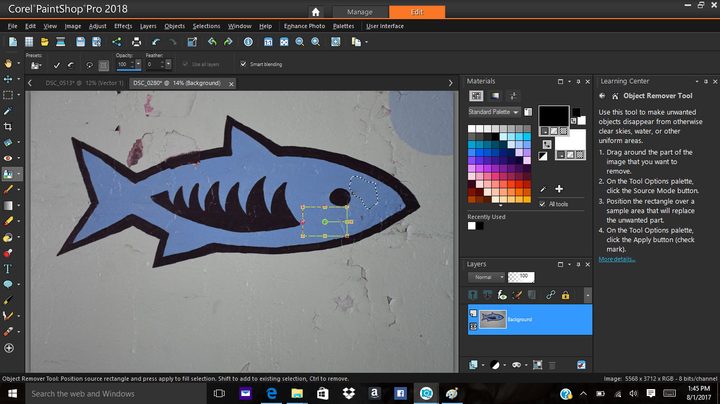
Task: Select the Dropper tool in Tools toolbar
Action: [x=8, y=111]
